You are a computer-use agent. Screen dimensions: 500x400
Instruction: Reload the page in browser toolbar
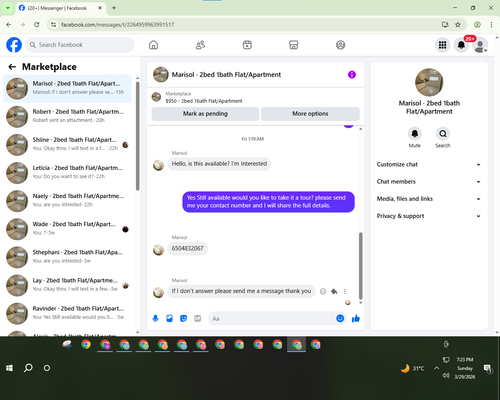pos(37,24)
